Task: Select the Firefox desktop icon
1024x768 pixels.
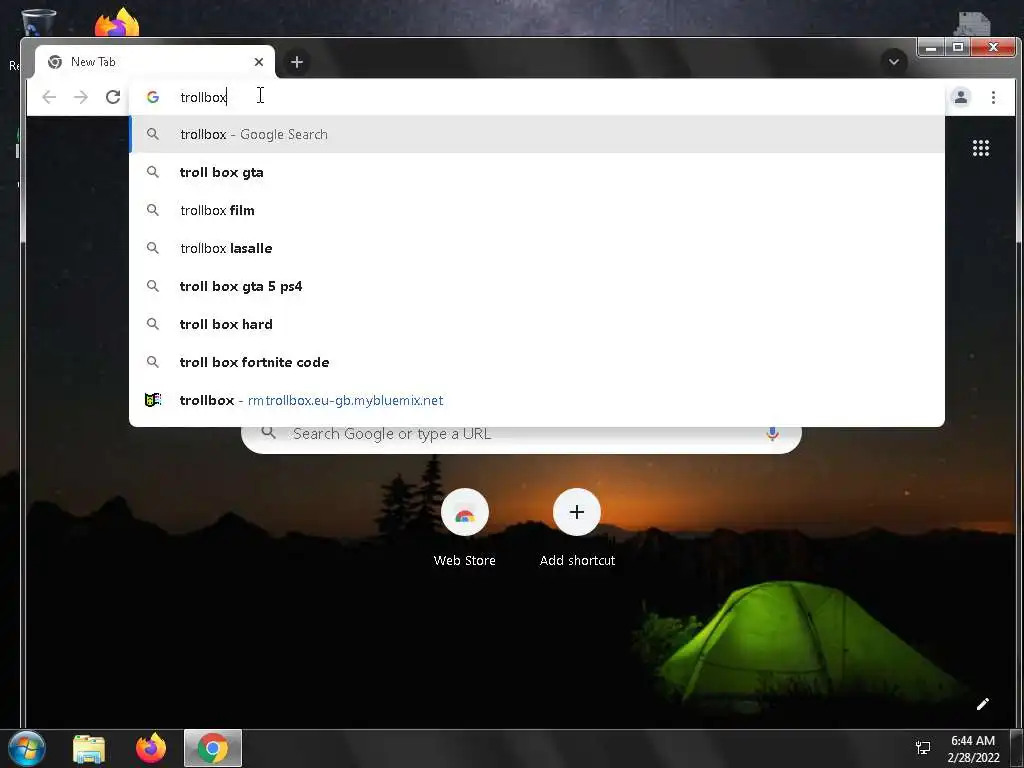Action: 117,21
